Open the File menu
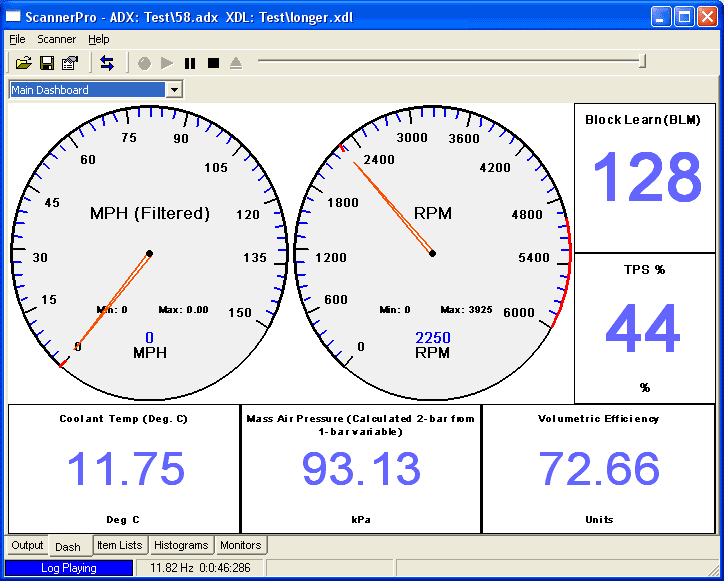 17,39
